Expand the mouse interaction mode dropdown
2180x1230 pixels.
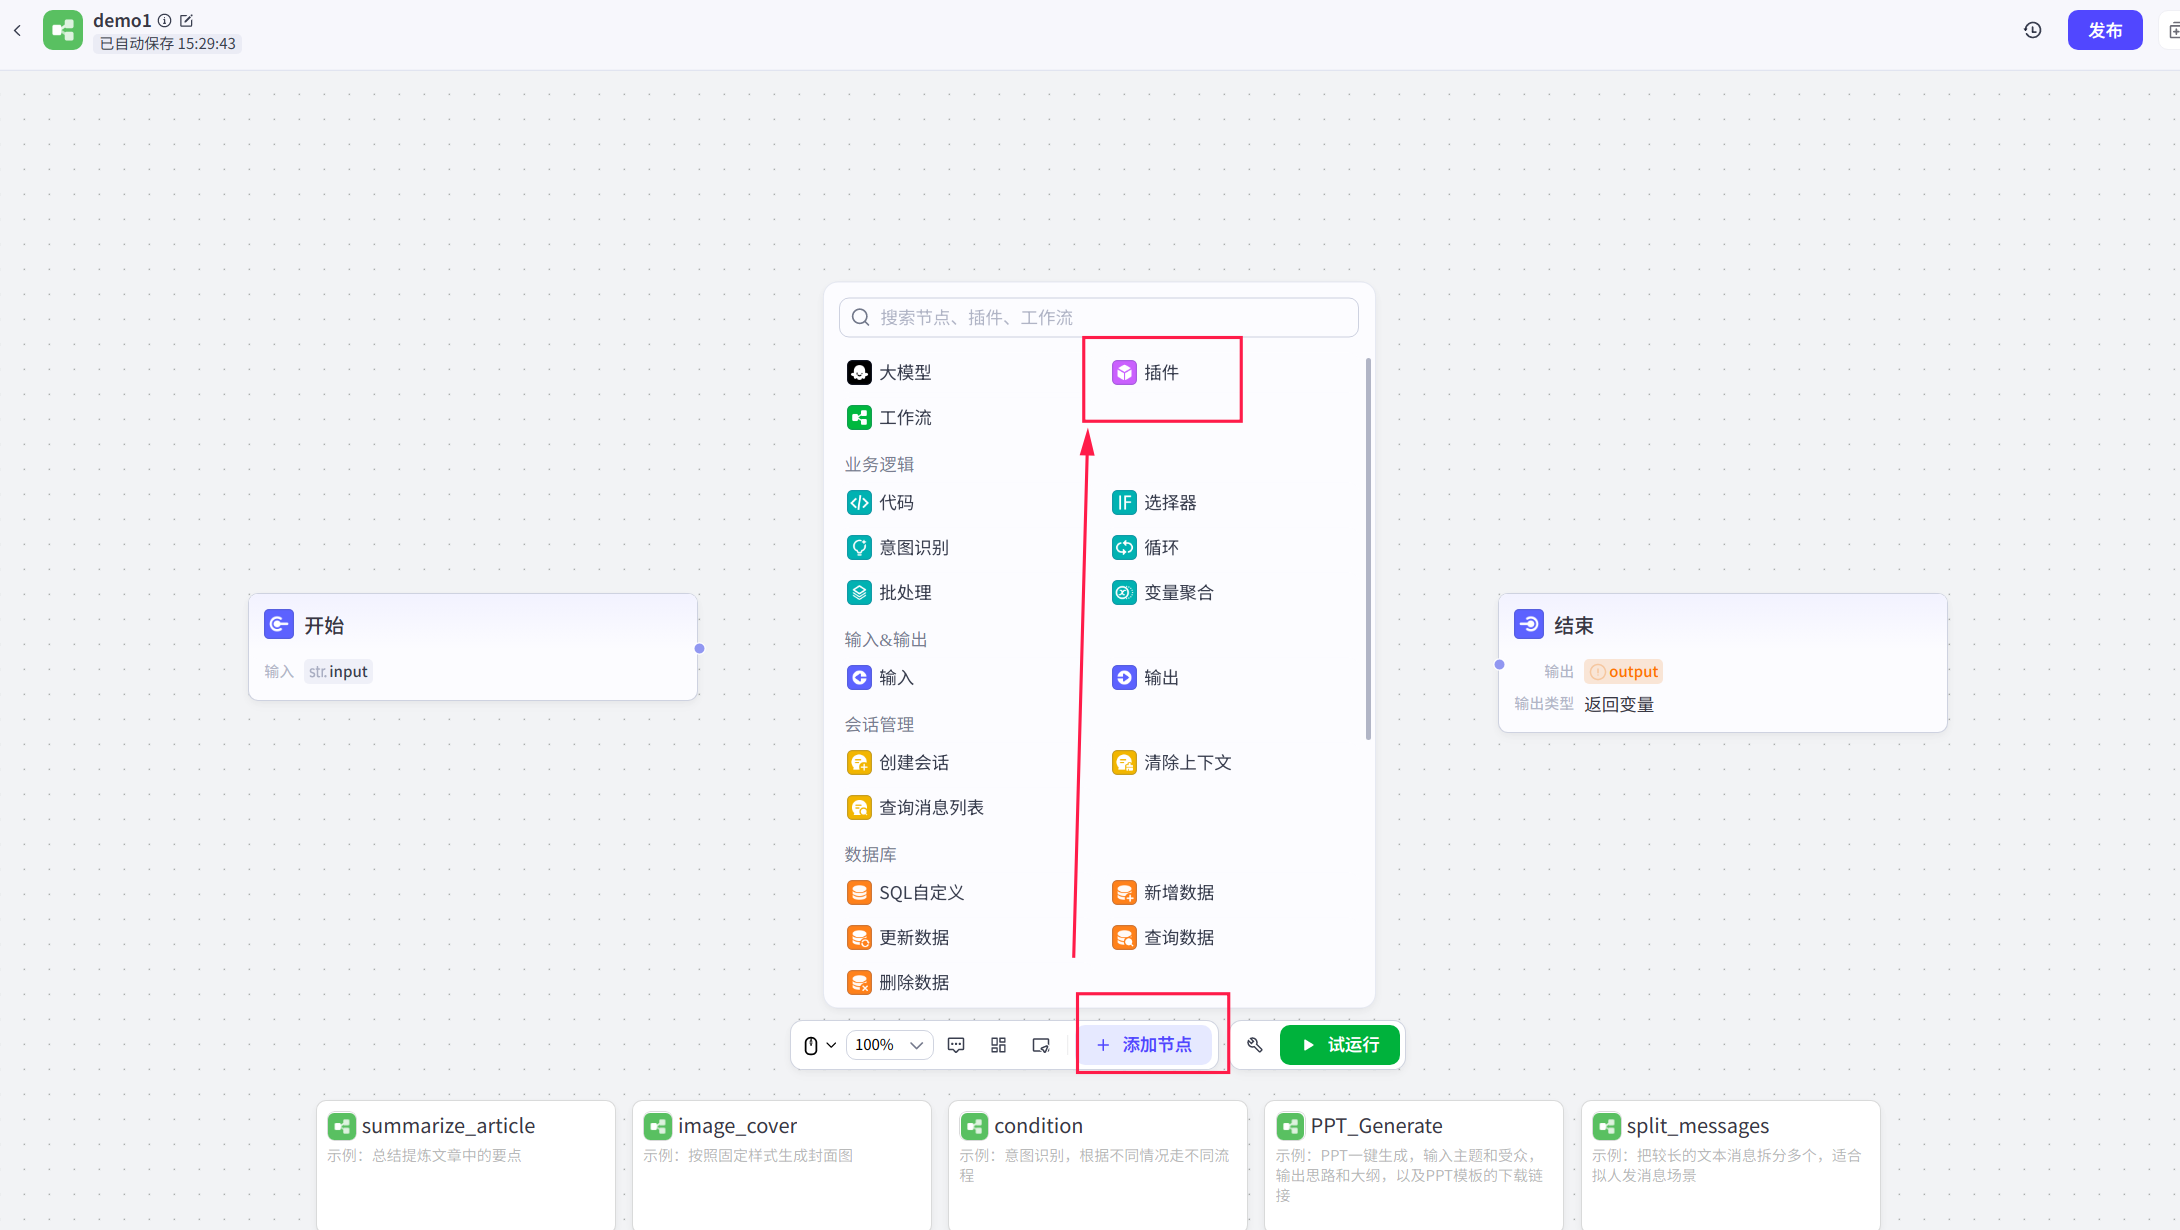819,1045
